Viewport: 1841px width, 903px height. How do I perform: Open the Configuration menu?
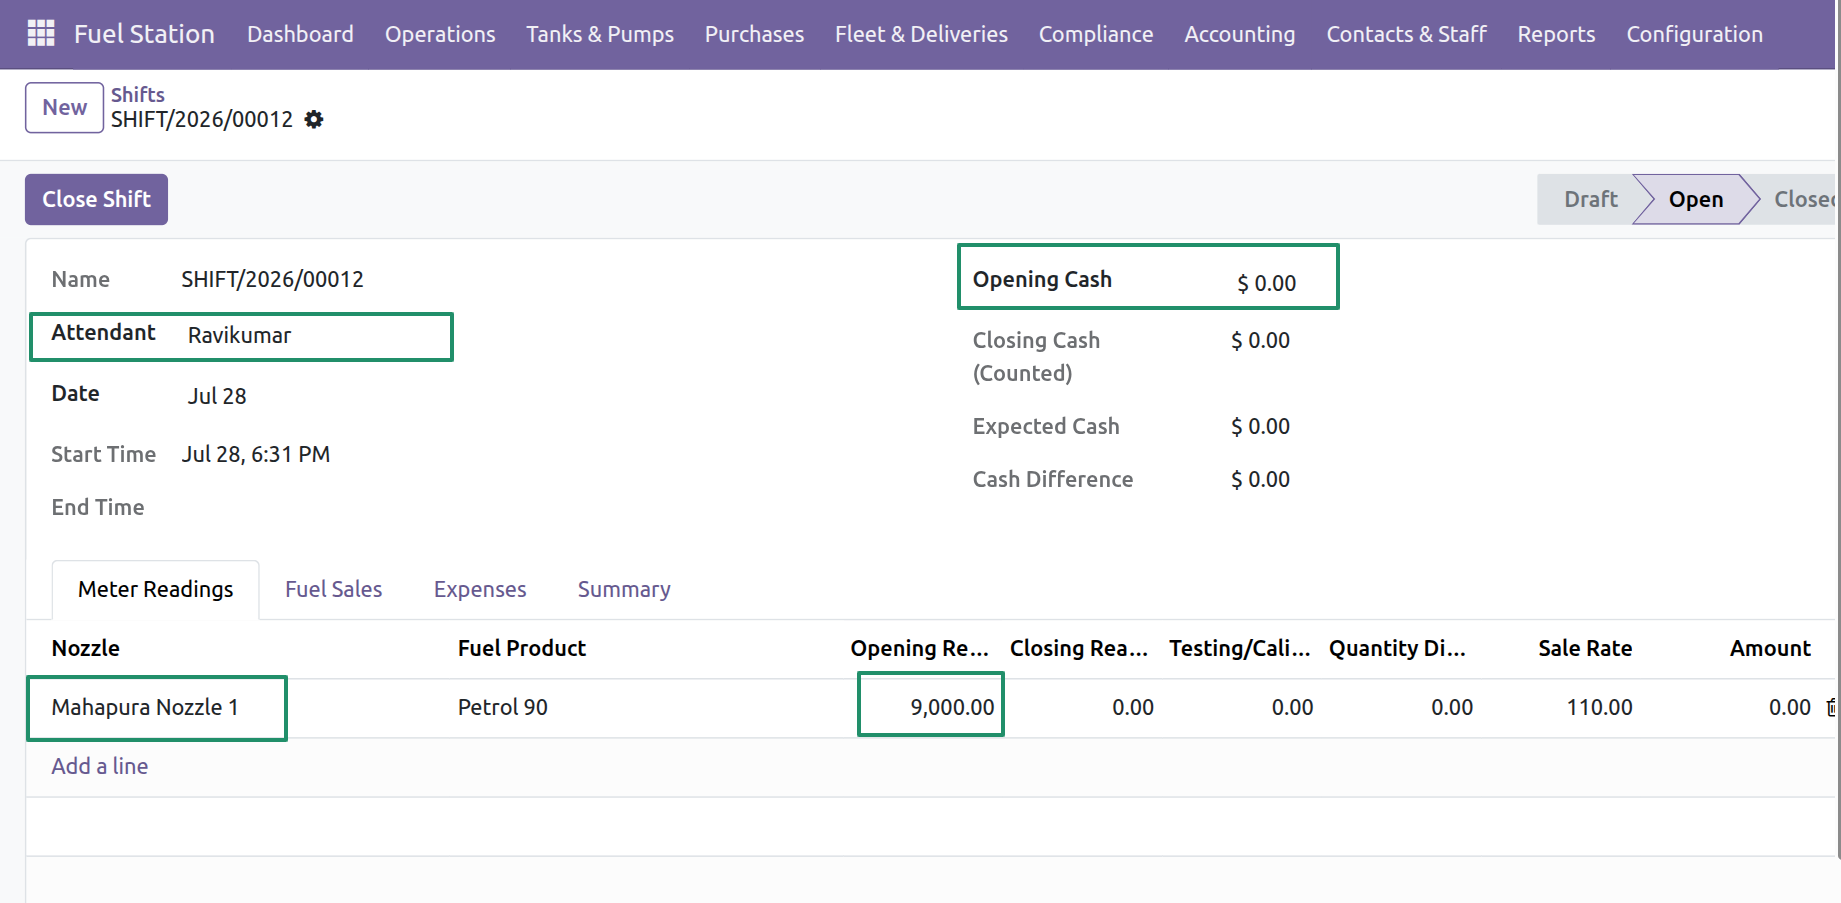pos(1694,34)
